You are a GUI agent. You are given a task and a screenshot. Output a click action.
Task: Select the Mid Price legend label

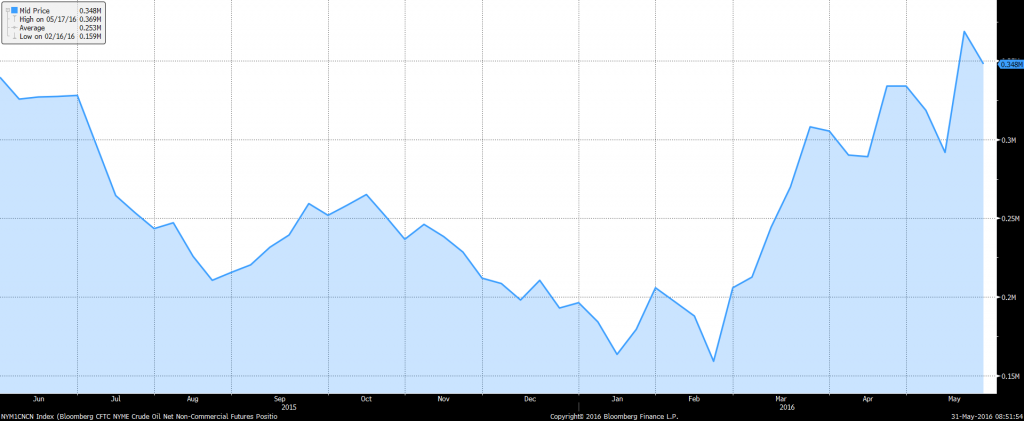click(35, 10)
